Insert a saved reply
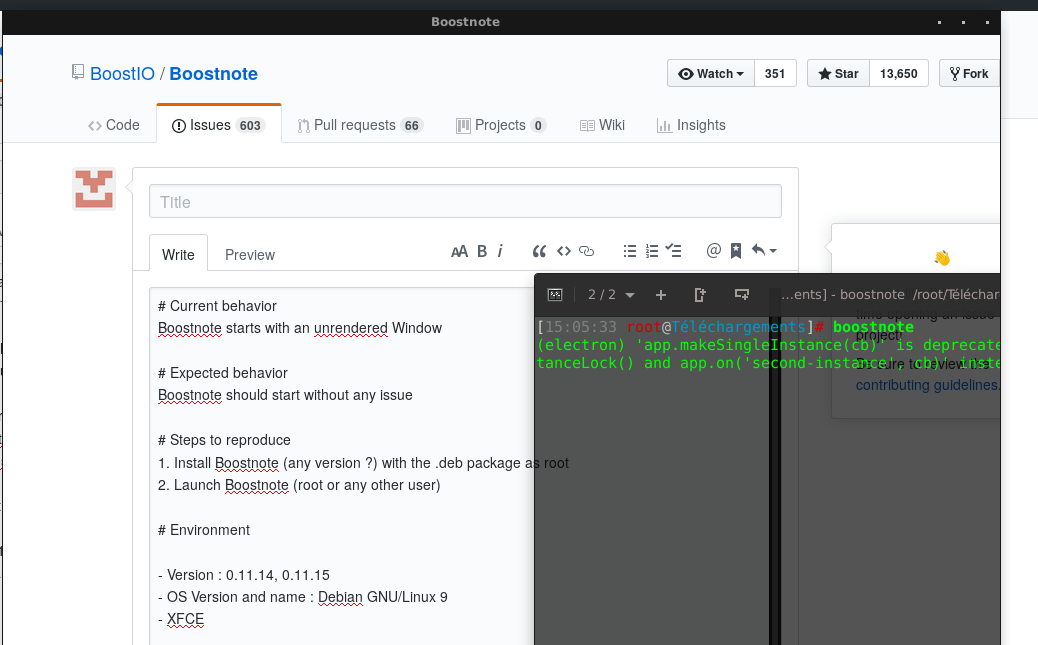 pos(736,251)
